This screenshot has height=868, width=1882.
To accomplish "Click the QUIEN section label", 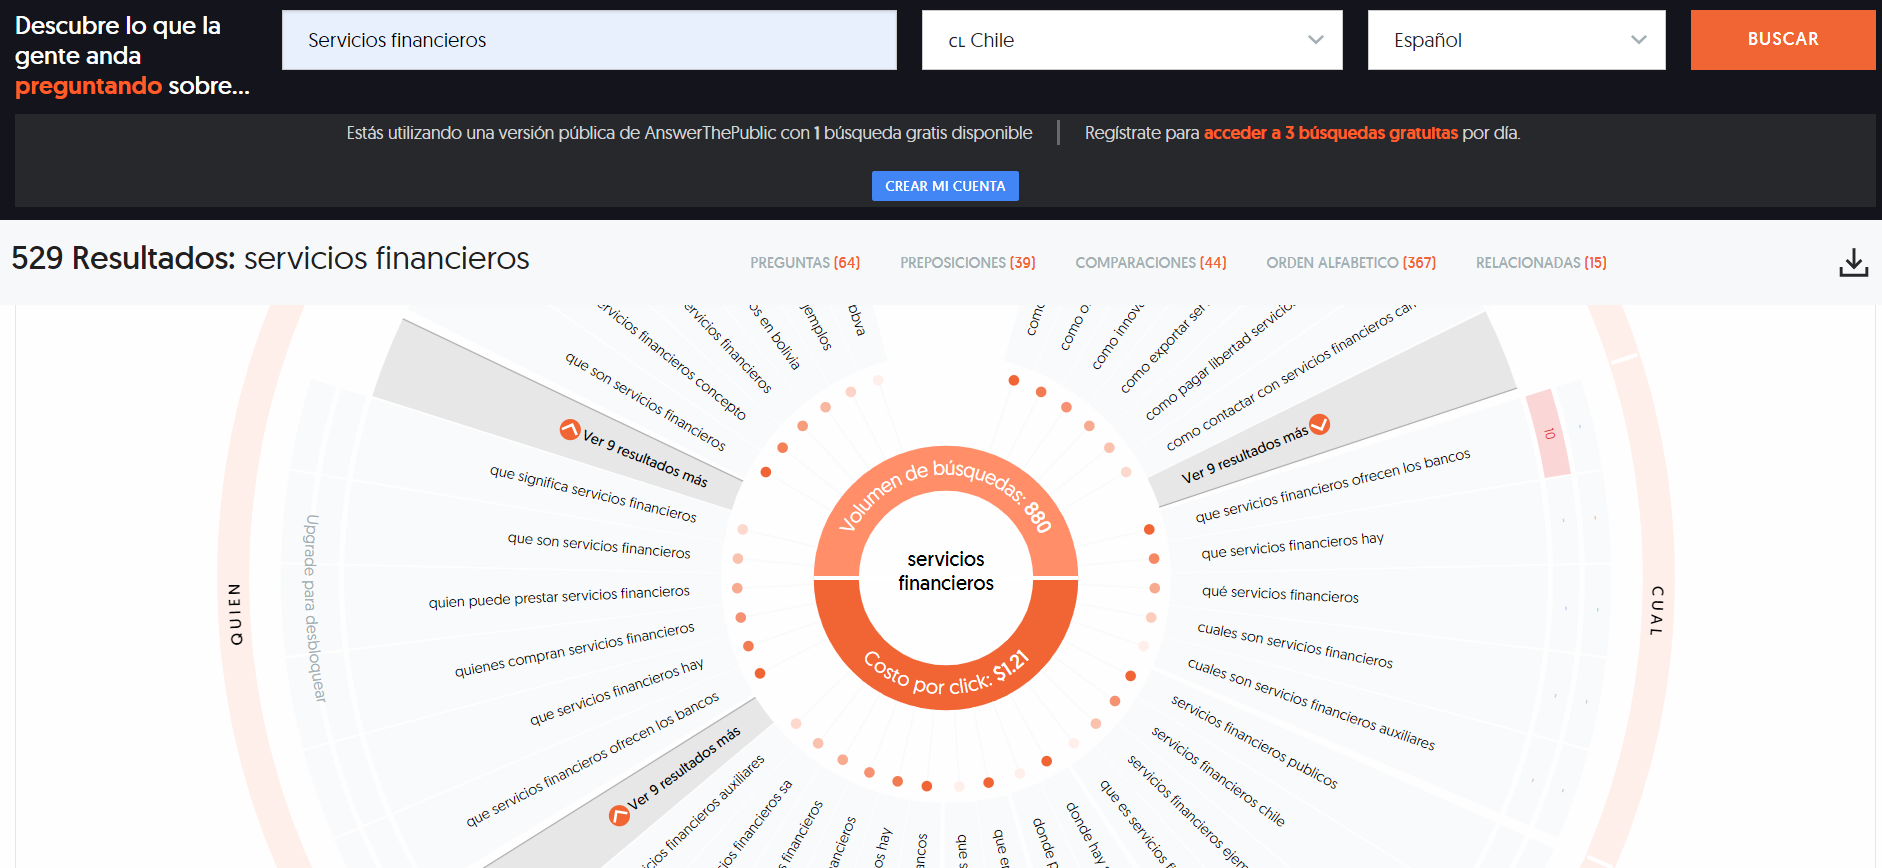I will 236,614.
